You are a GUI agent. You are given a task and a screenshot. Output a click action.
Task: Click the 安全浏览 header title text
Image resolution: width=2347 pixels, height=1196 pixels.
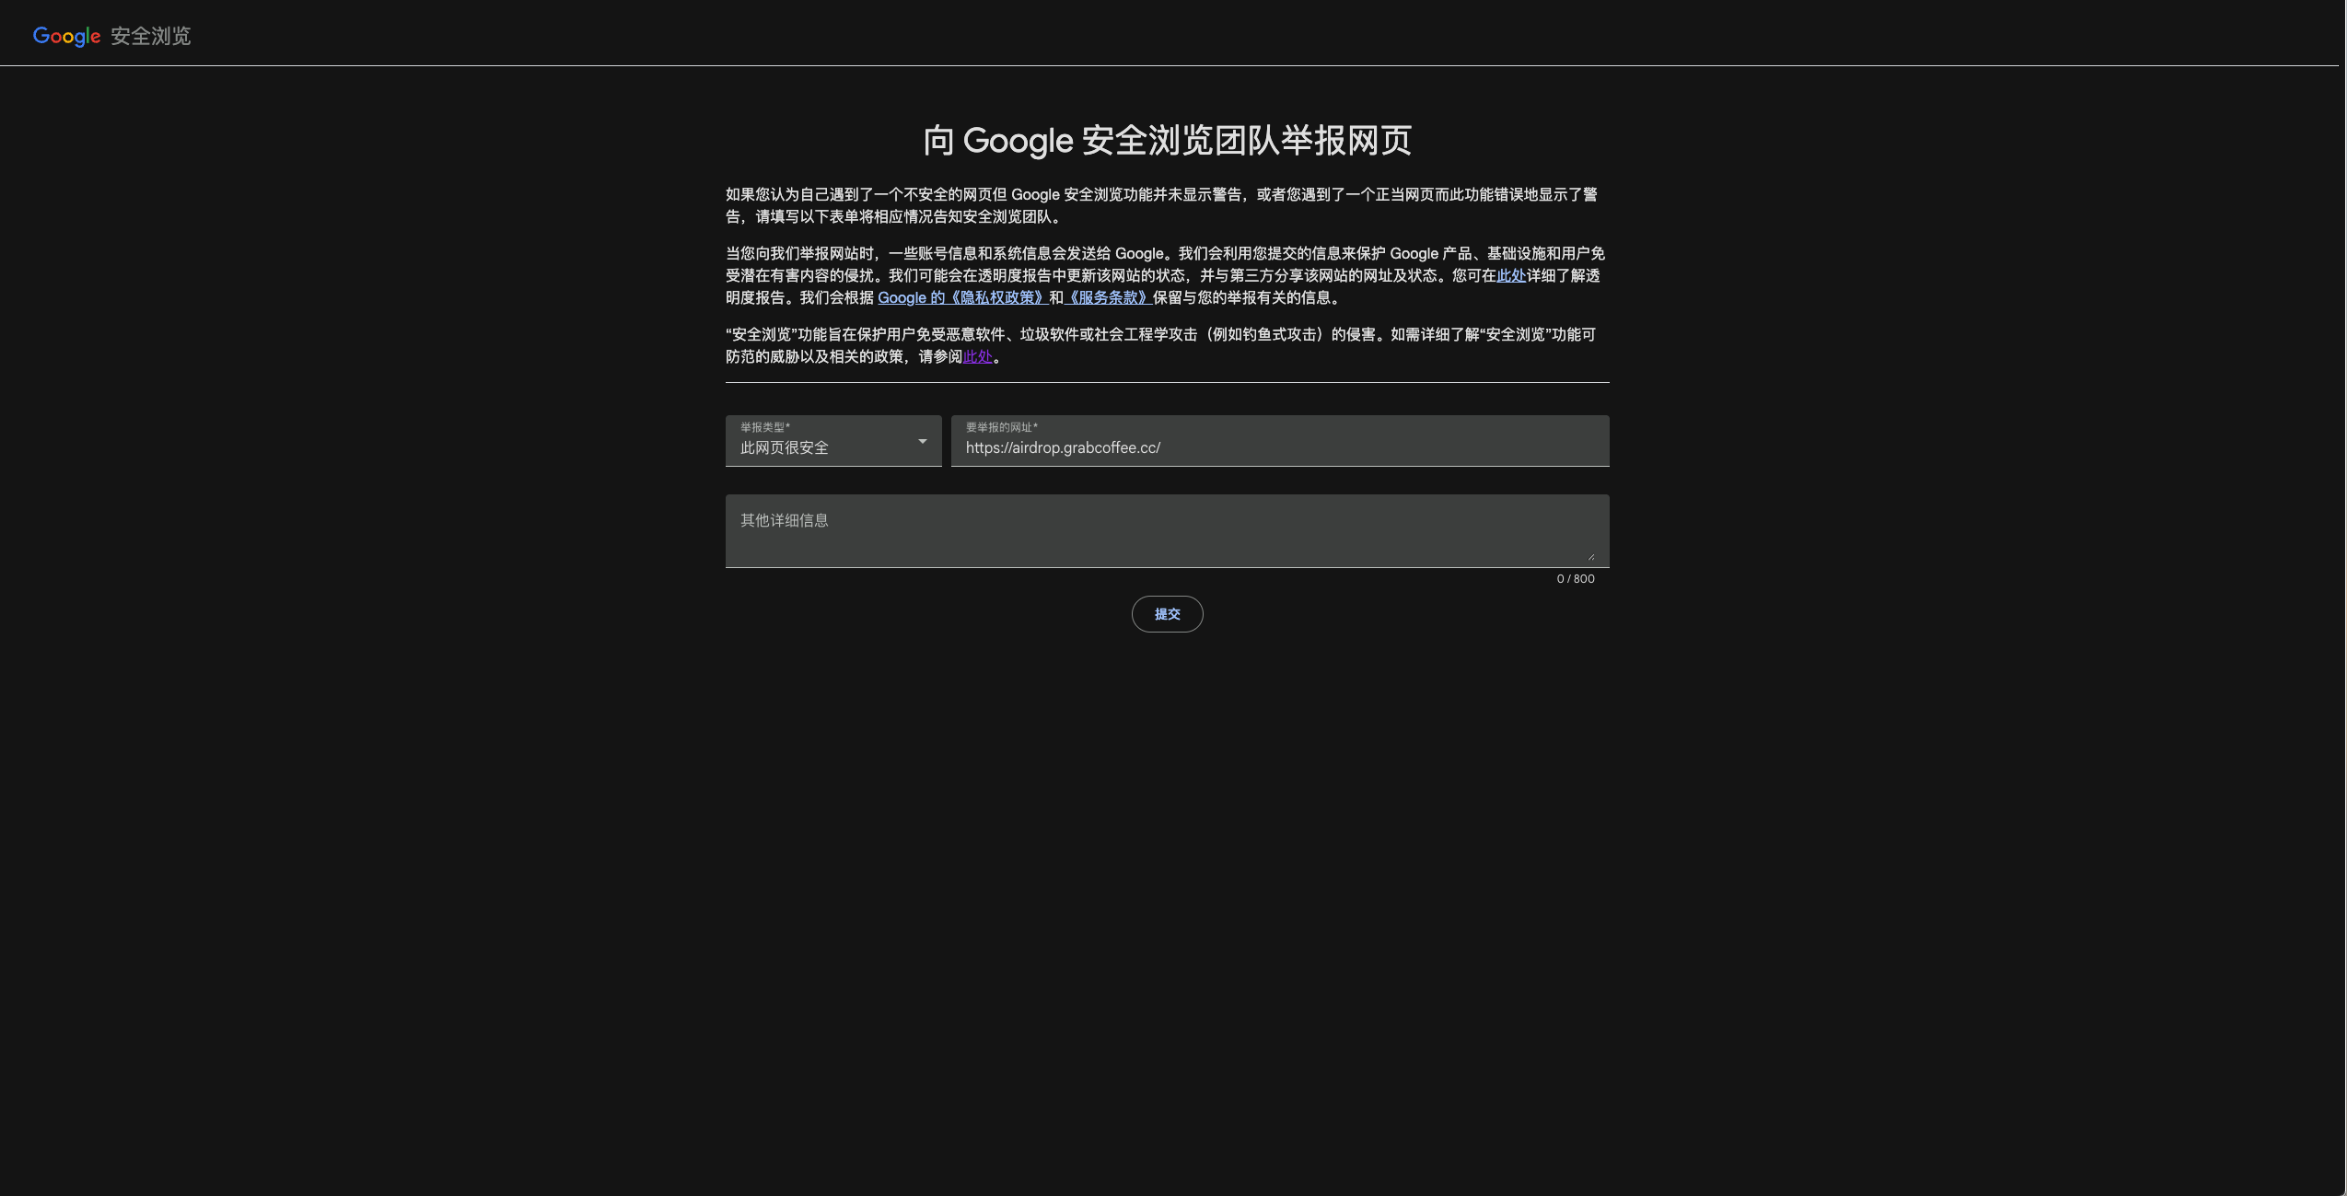(x=150, y=36)
